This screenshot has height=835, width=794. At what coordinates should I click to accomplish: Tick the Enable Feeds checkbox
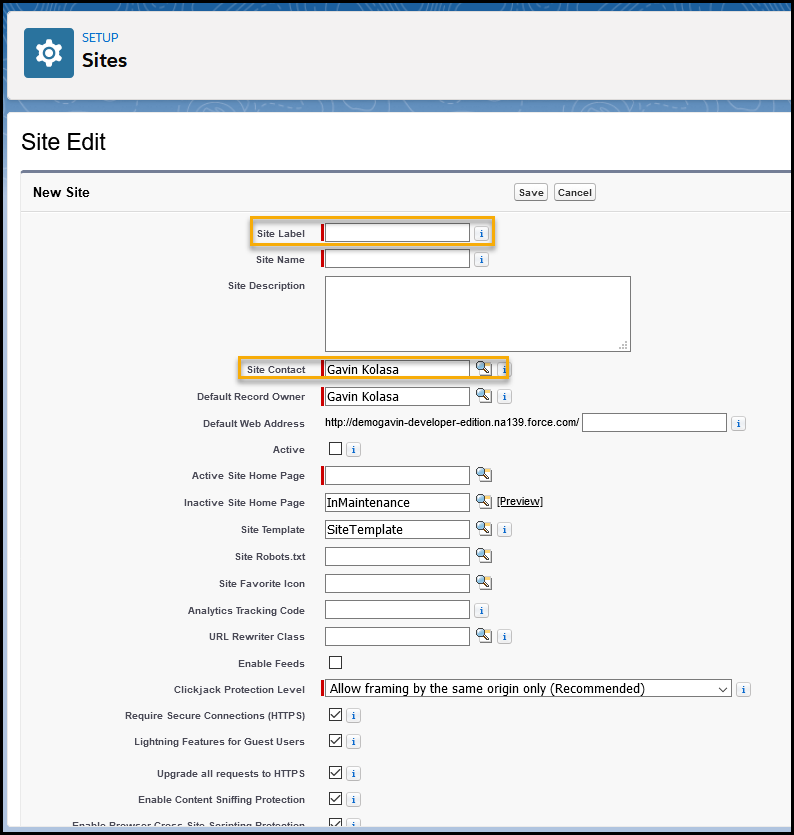[x=335, y=662]
